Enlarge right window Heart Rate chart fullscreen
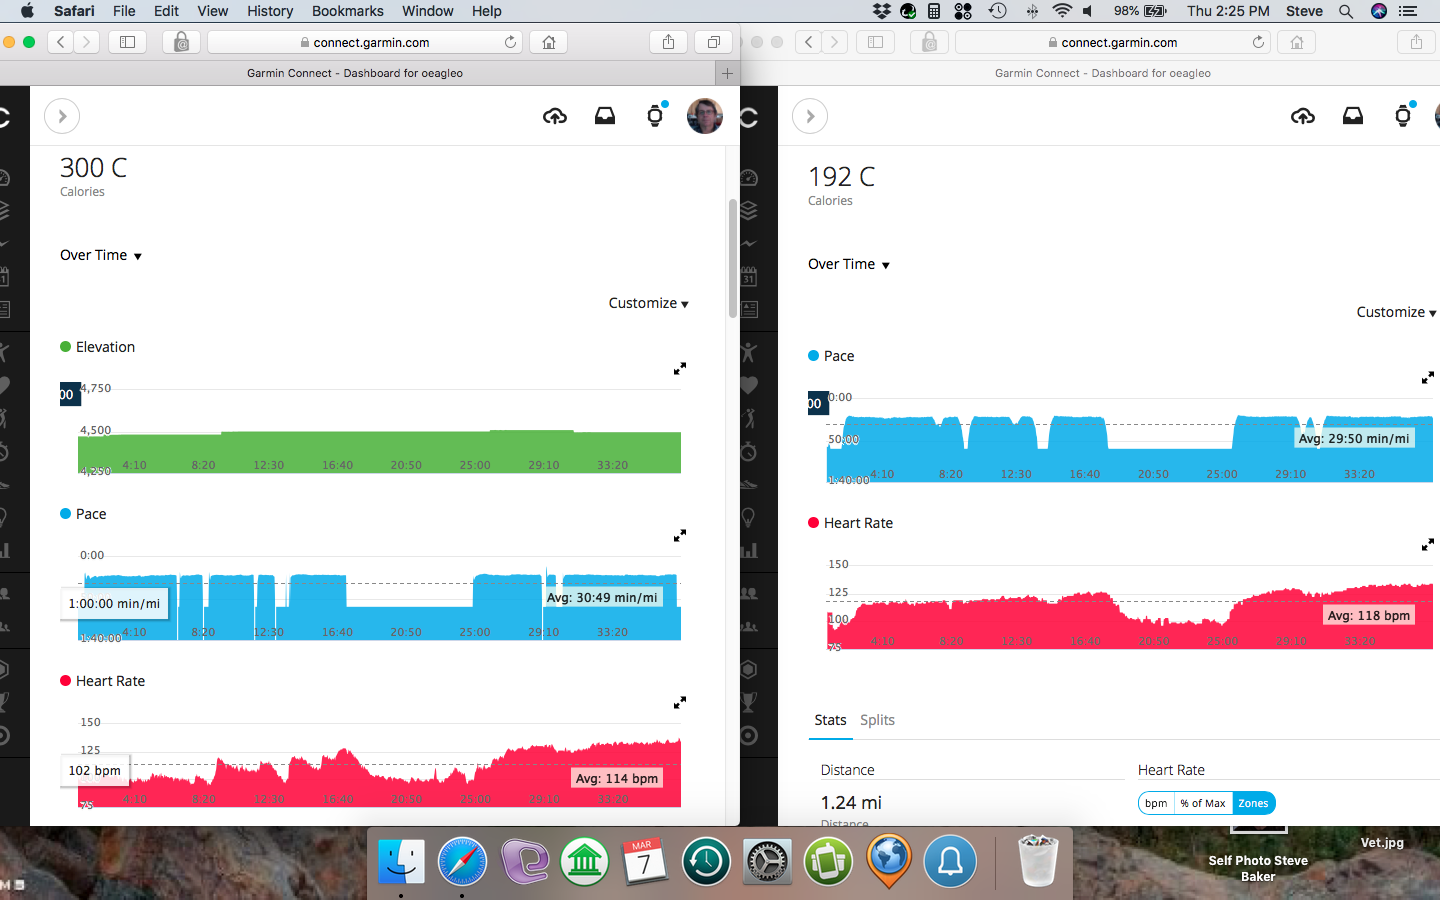This screenshot has width=1440, height=900. click(x=1428, y=545)
